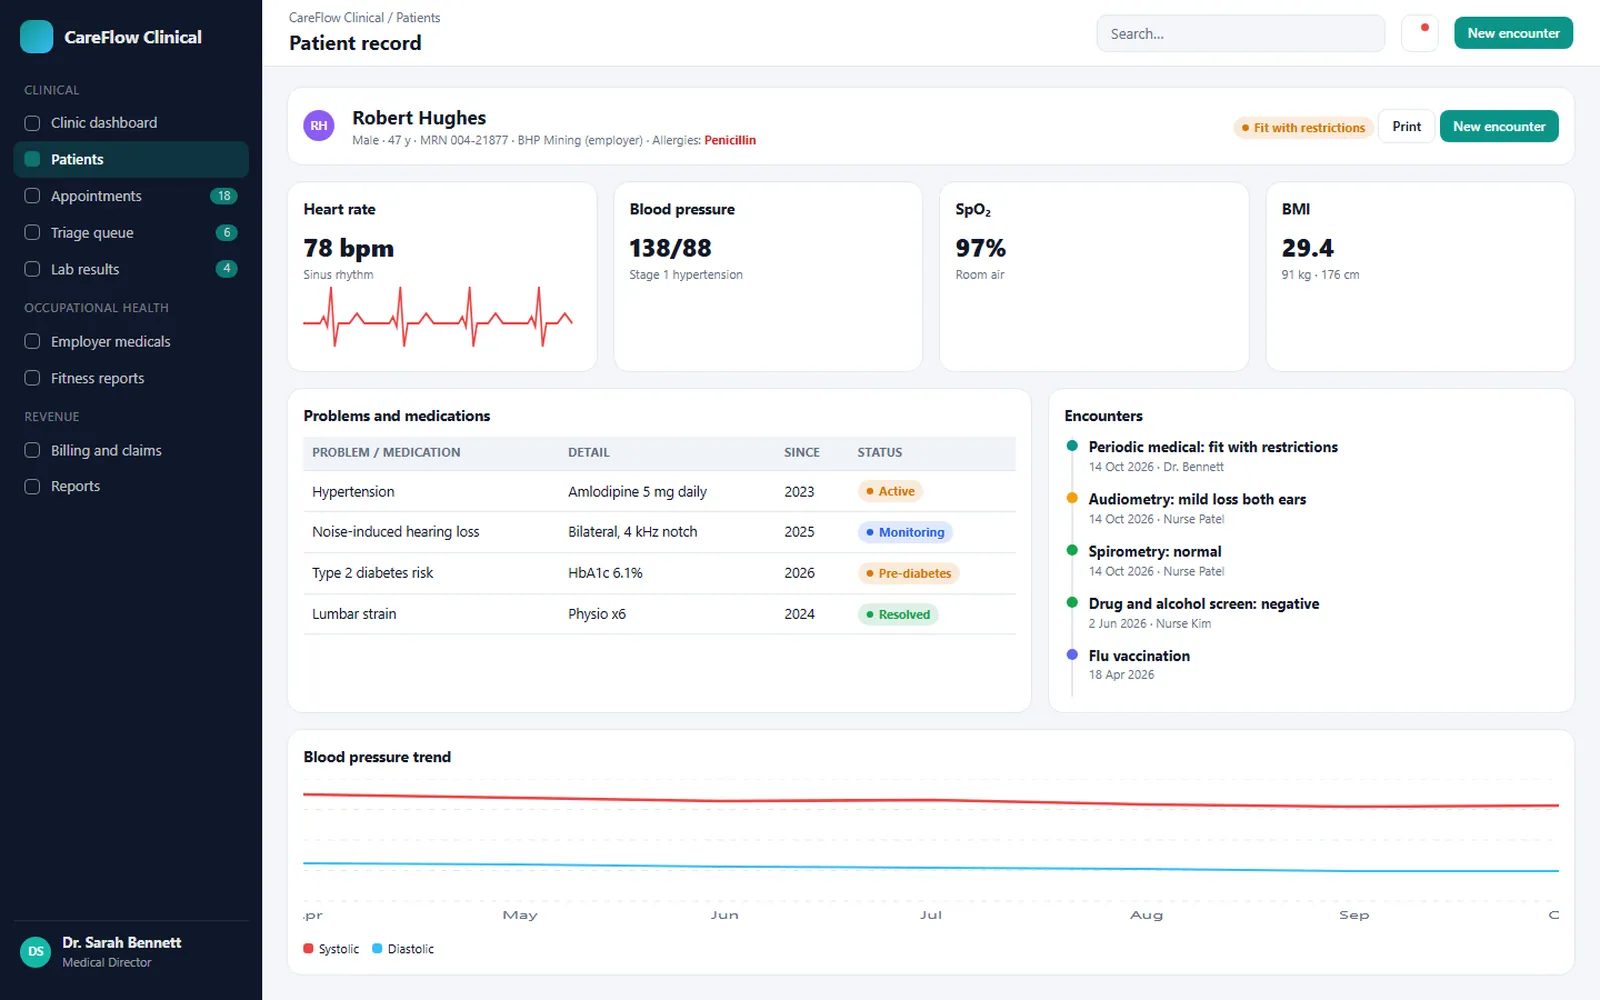Focus the Search input field

tap(1240, 33)
